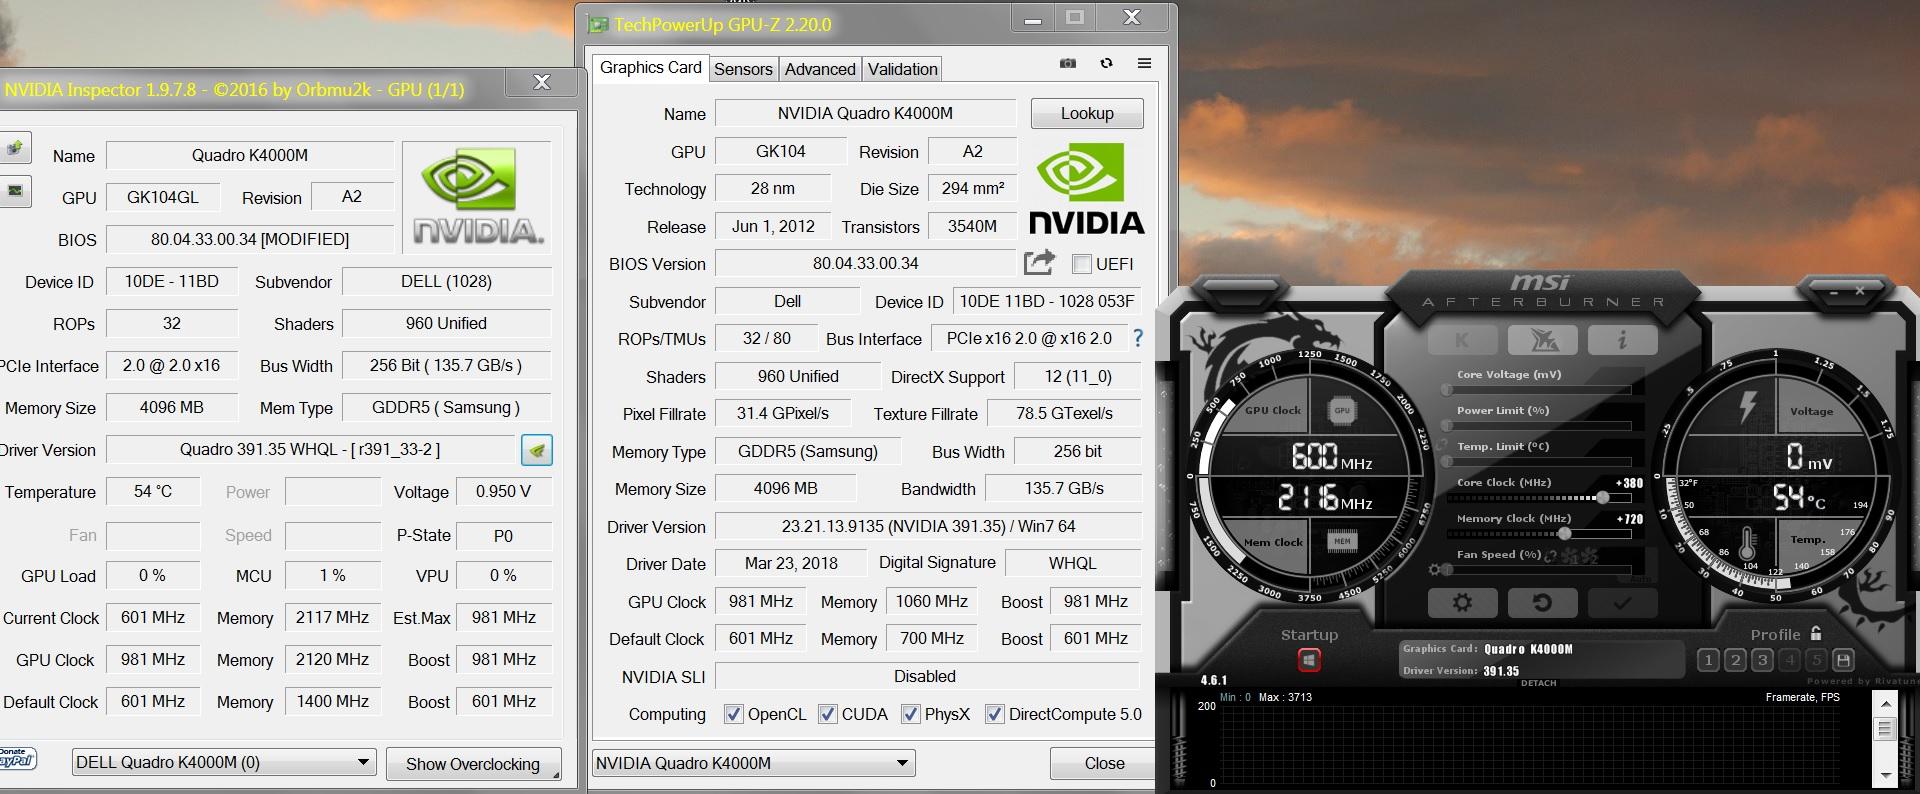Maximize GPU-Z window
Viewport: 1920px width, 794px height.
pos(1075,17)
